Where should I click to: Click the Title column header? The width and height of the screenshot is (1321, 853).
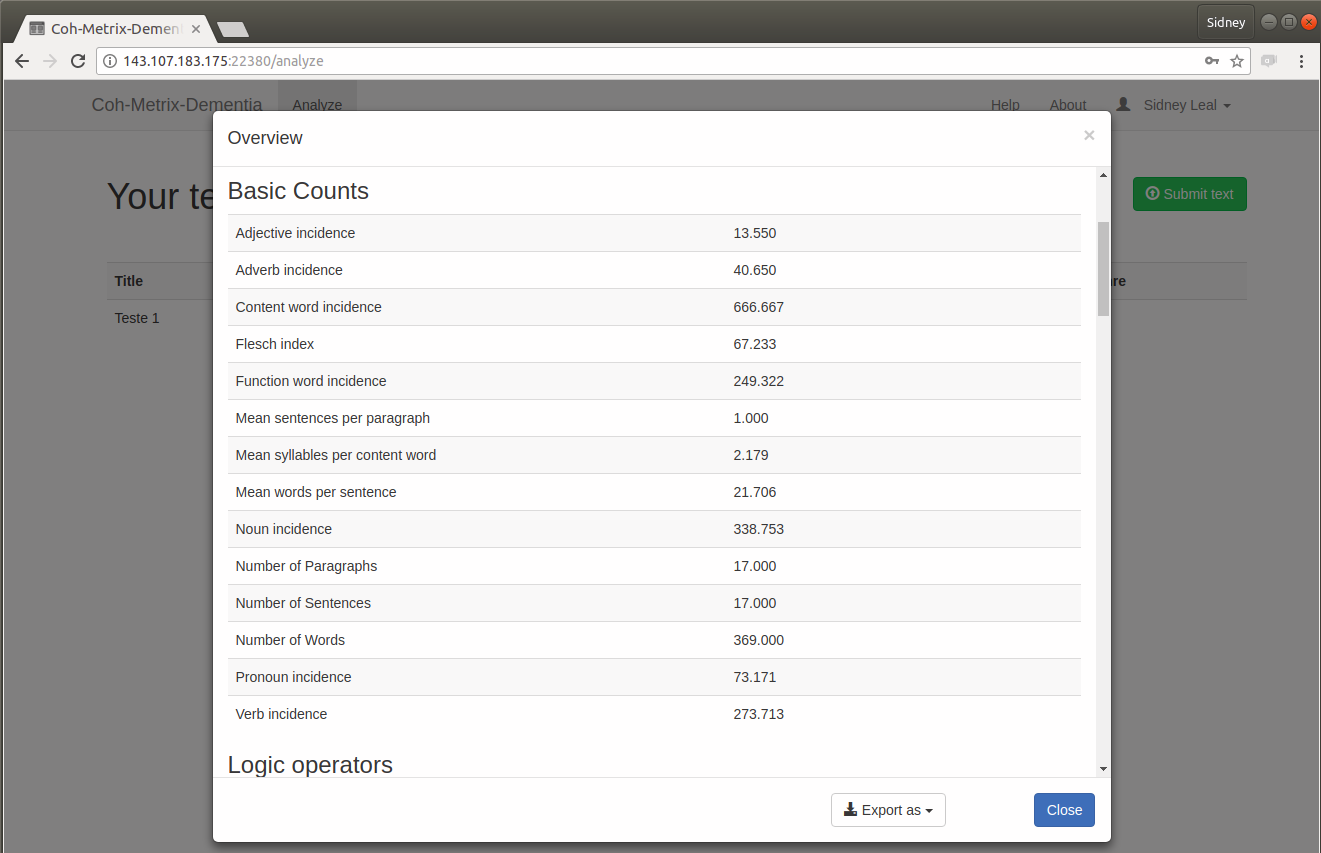point(129,281)
